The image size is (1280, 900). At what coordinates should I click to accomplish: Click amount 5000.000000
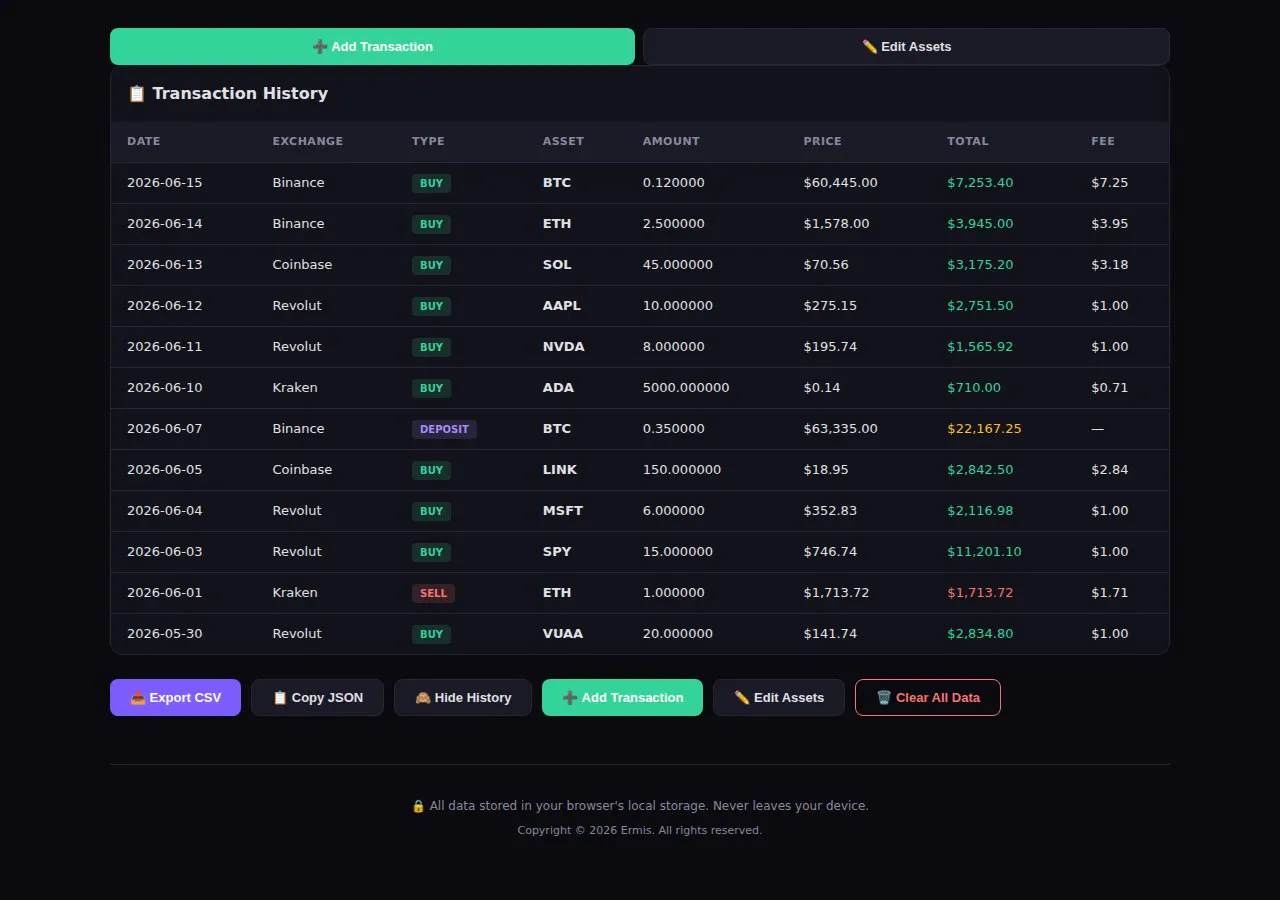coord(686,388)
